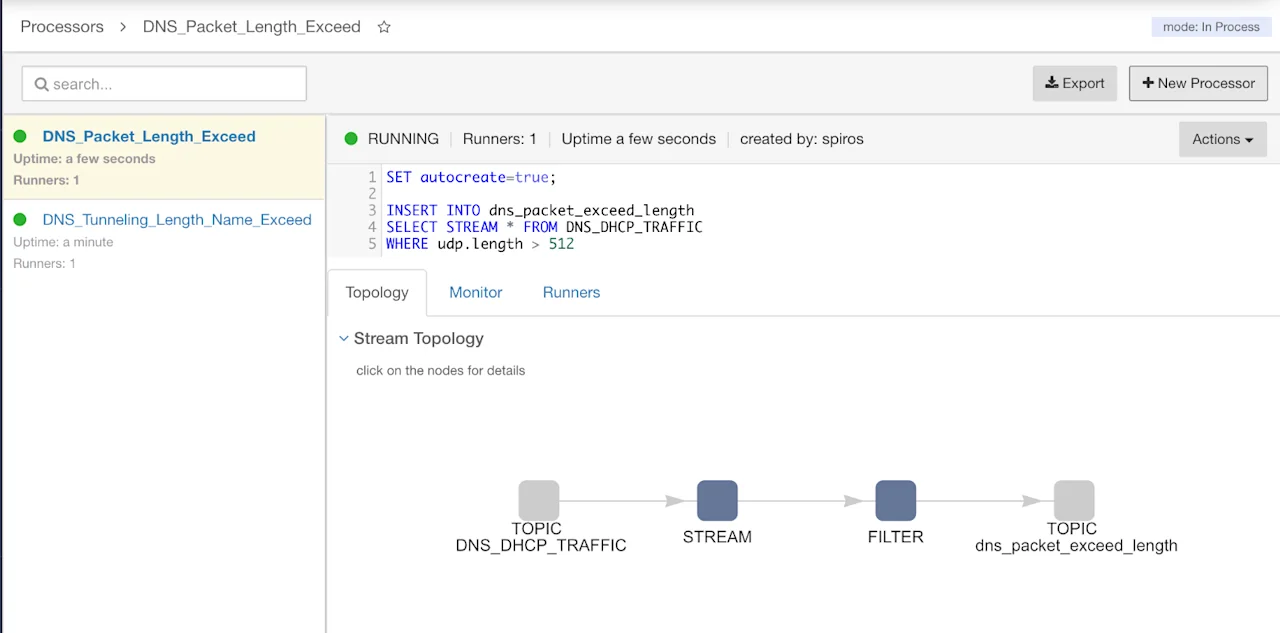This screenshot has width=1280, height=633.
Task: Click green status dot of DNS_Tunneling_Length_Name_Exceed
Action: tap(20, 219)
